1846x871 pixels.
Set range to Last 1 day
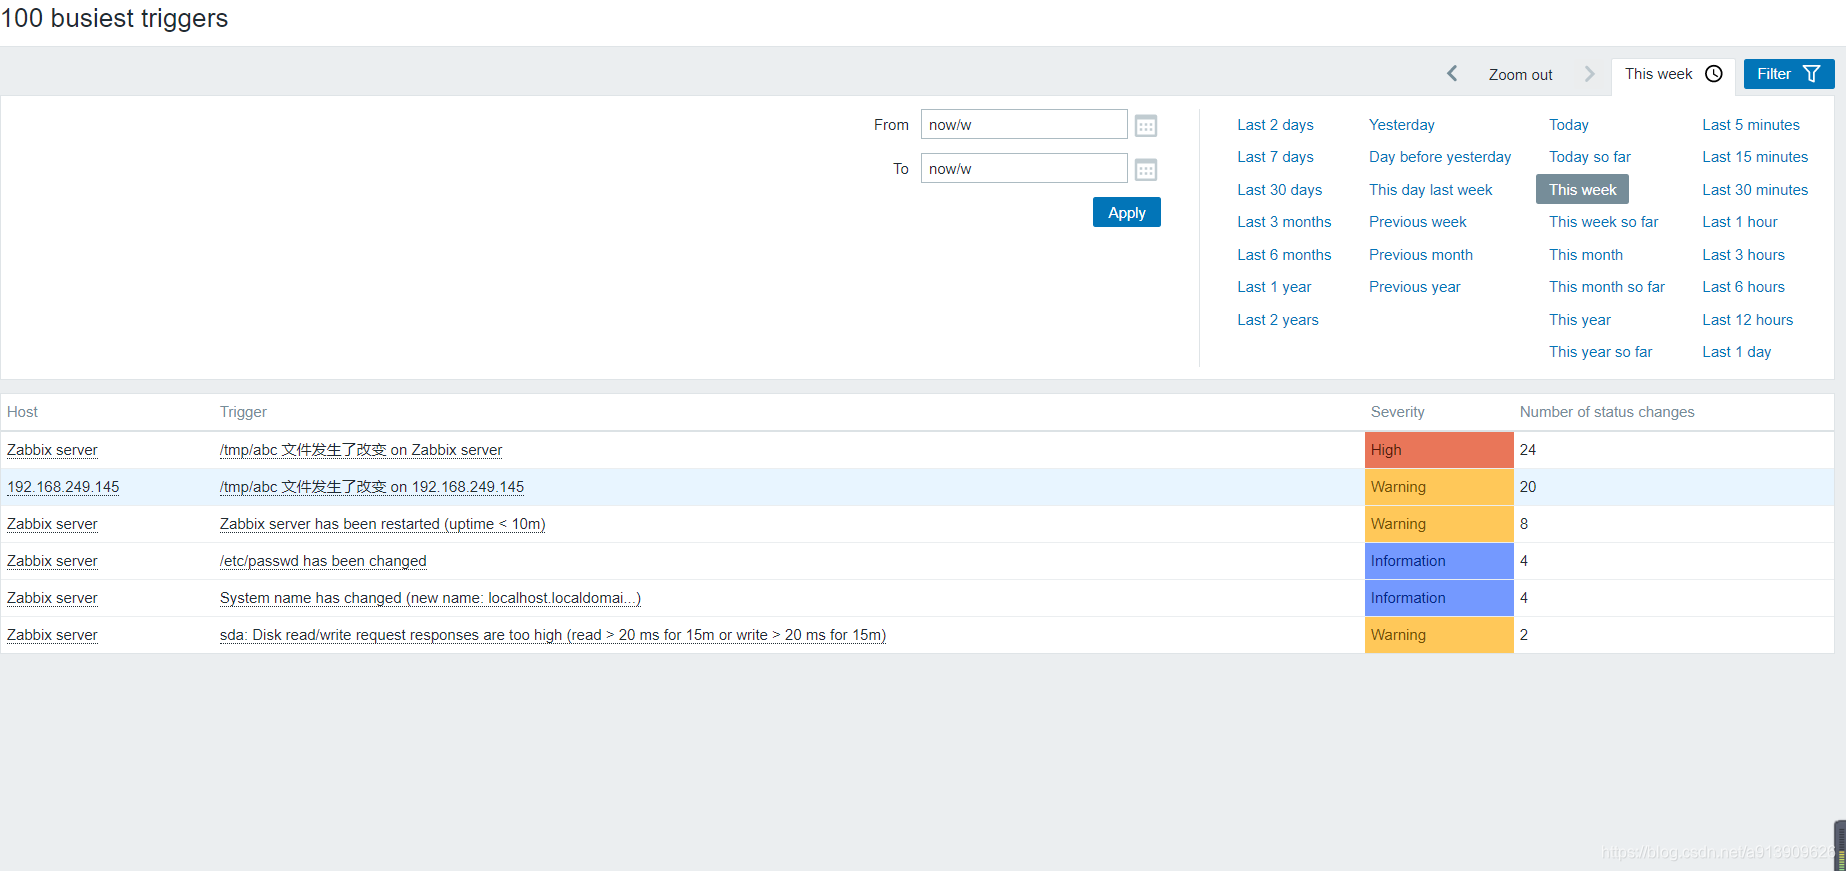[x=1736, y=352]
